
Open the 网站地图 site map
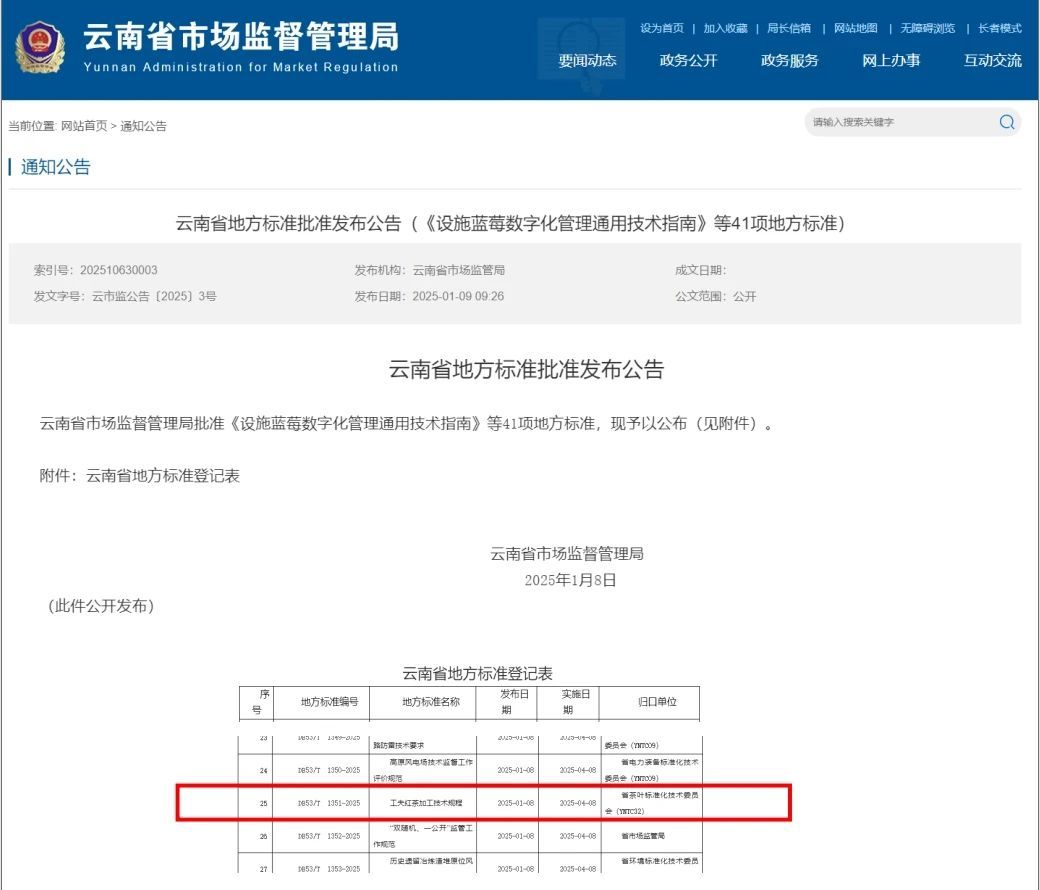coord(855,28)
